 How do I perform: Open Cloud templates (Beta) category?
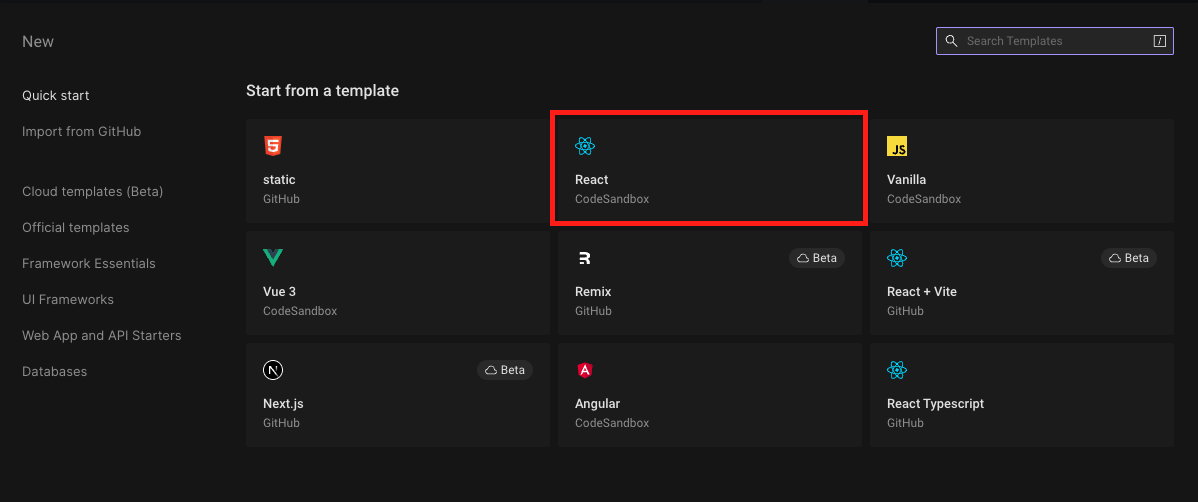[x=92, y=192]
